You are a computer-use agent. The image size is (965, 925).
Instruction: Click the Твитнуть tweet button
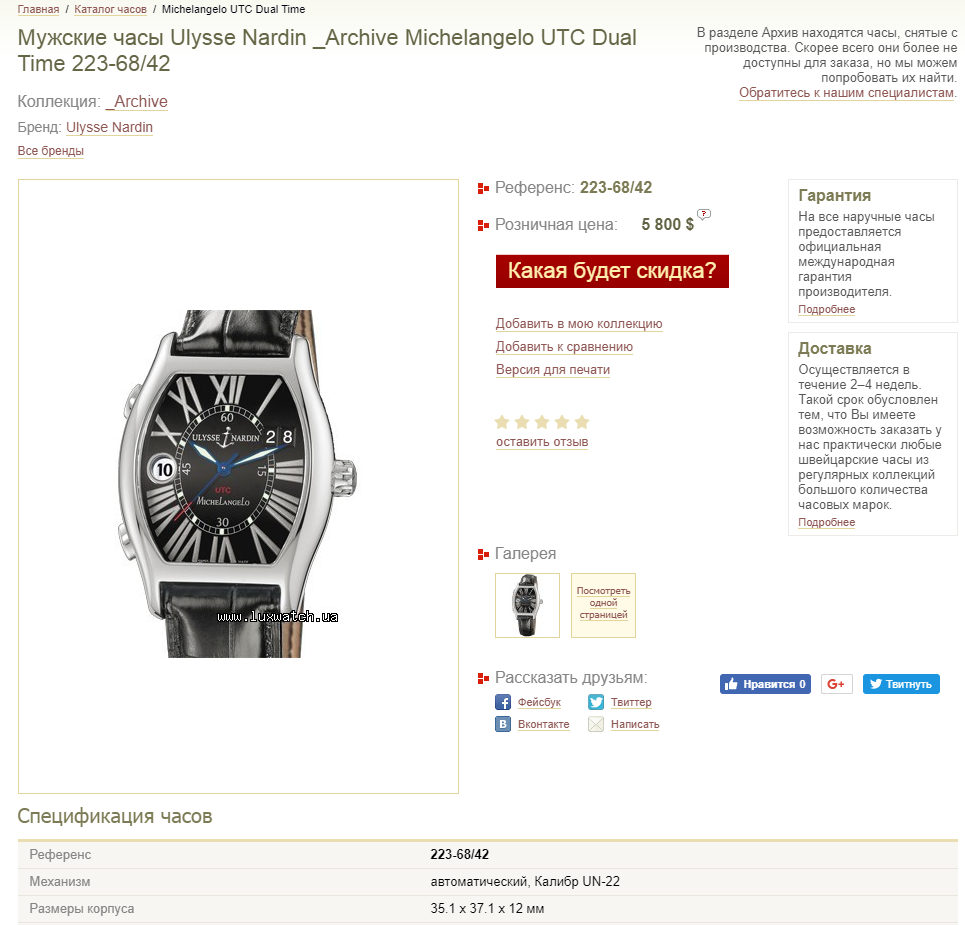[x=901, y=684]
